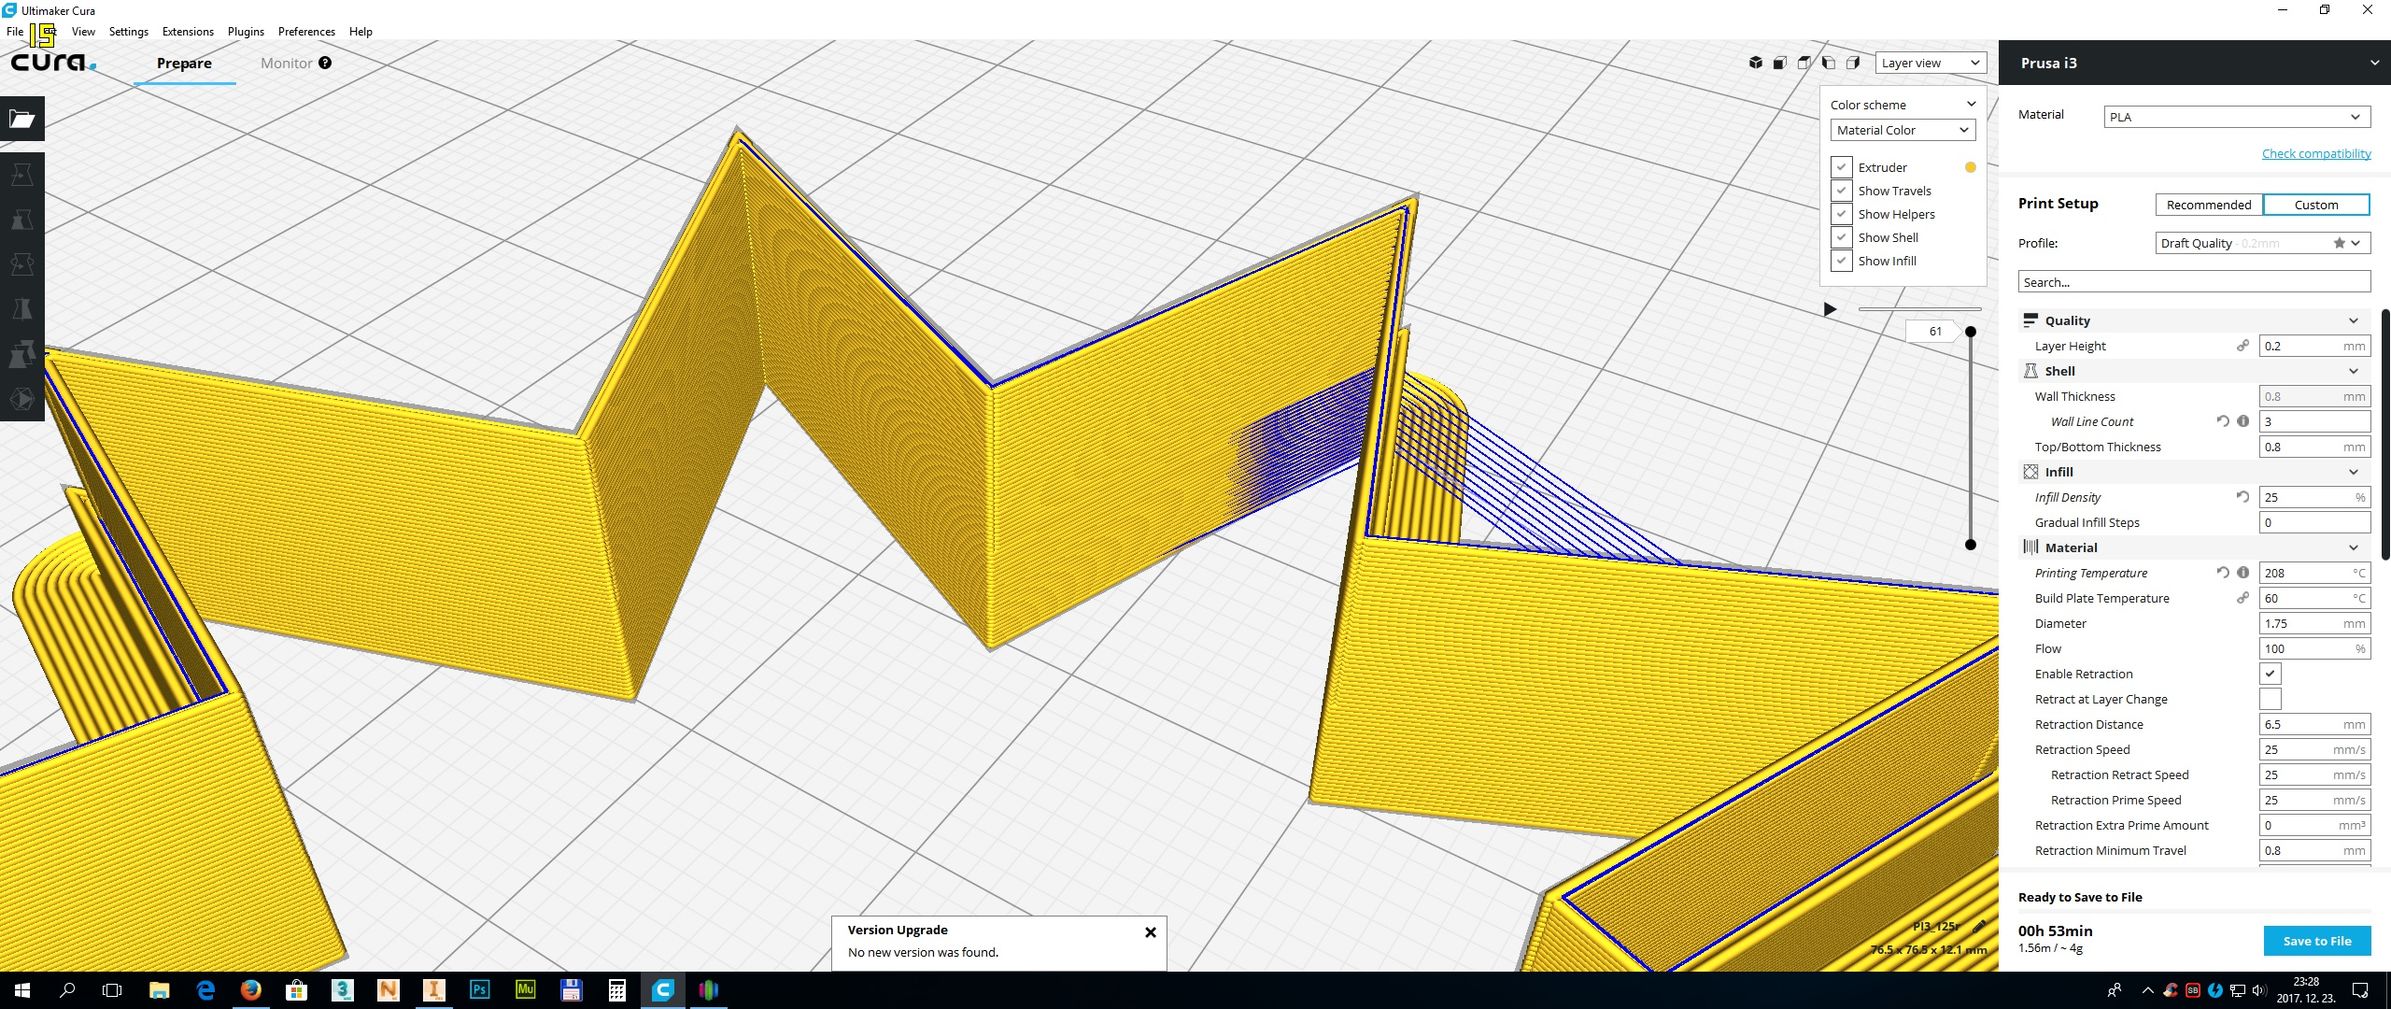Viewport: 2391px width, 1009px height.
Task: Open Calculator from the taskbar
Action: click(617, 990)
